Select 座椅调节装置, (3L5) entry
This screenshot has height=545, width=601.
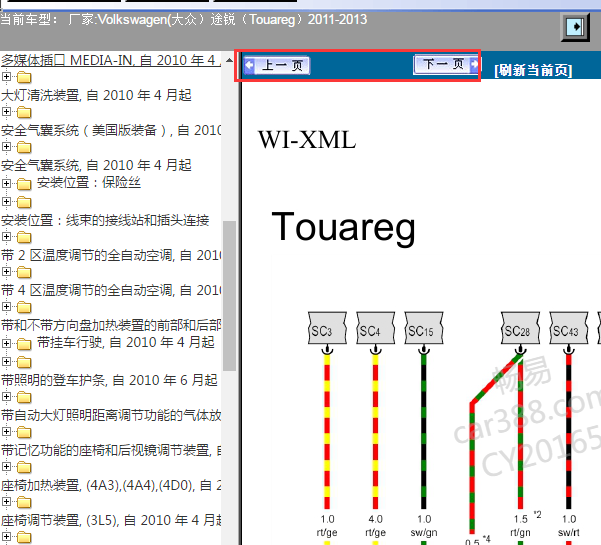click(111, 520)
